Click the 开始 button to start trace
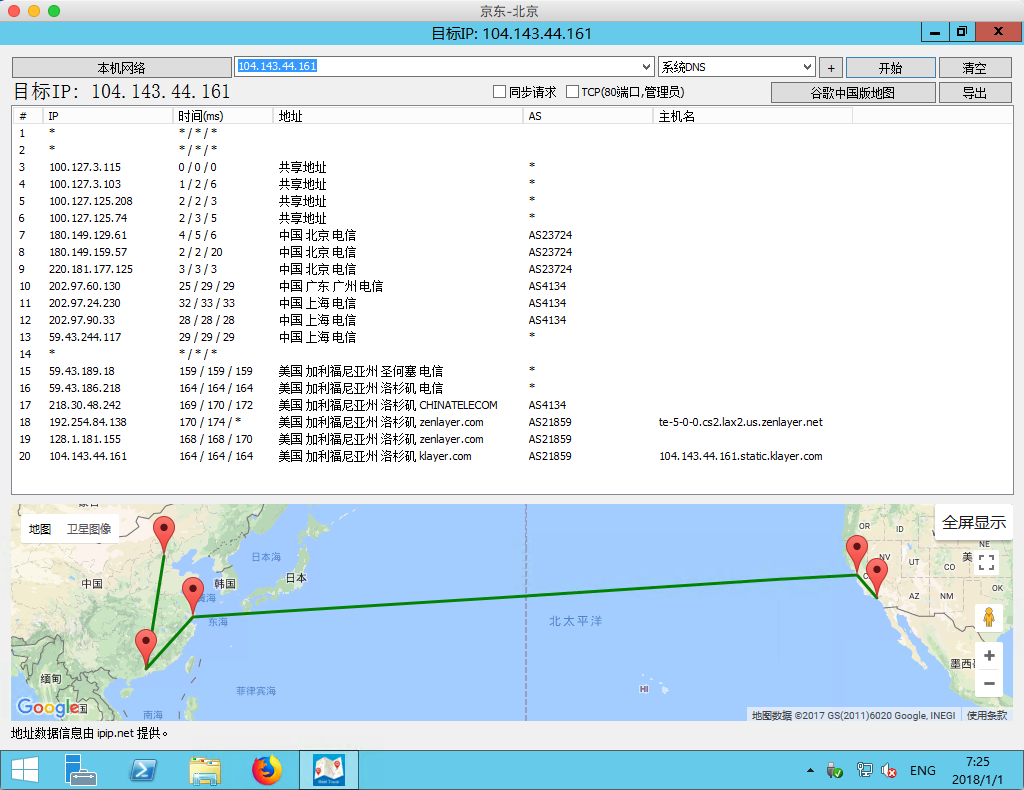This screenshot has height=790, width=1024. [x=890, y=68]
